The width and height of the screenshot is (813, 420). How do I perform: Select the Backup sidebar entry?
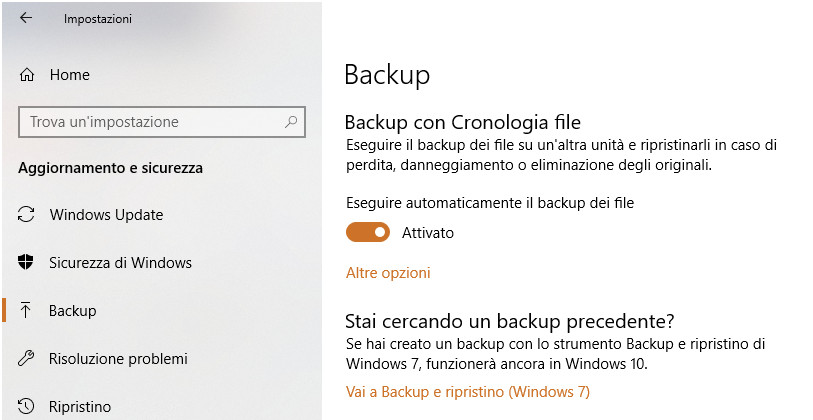tap(73, 311)
